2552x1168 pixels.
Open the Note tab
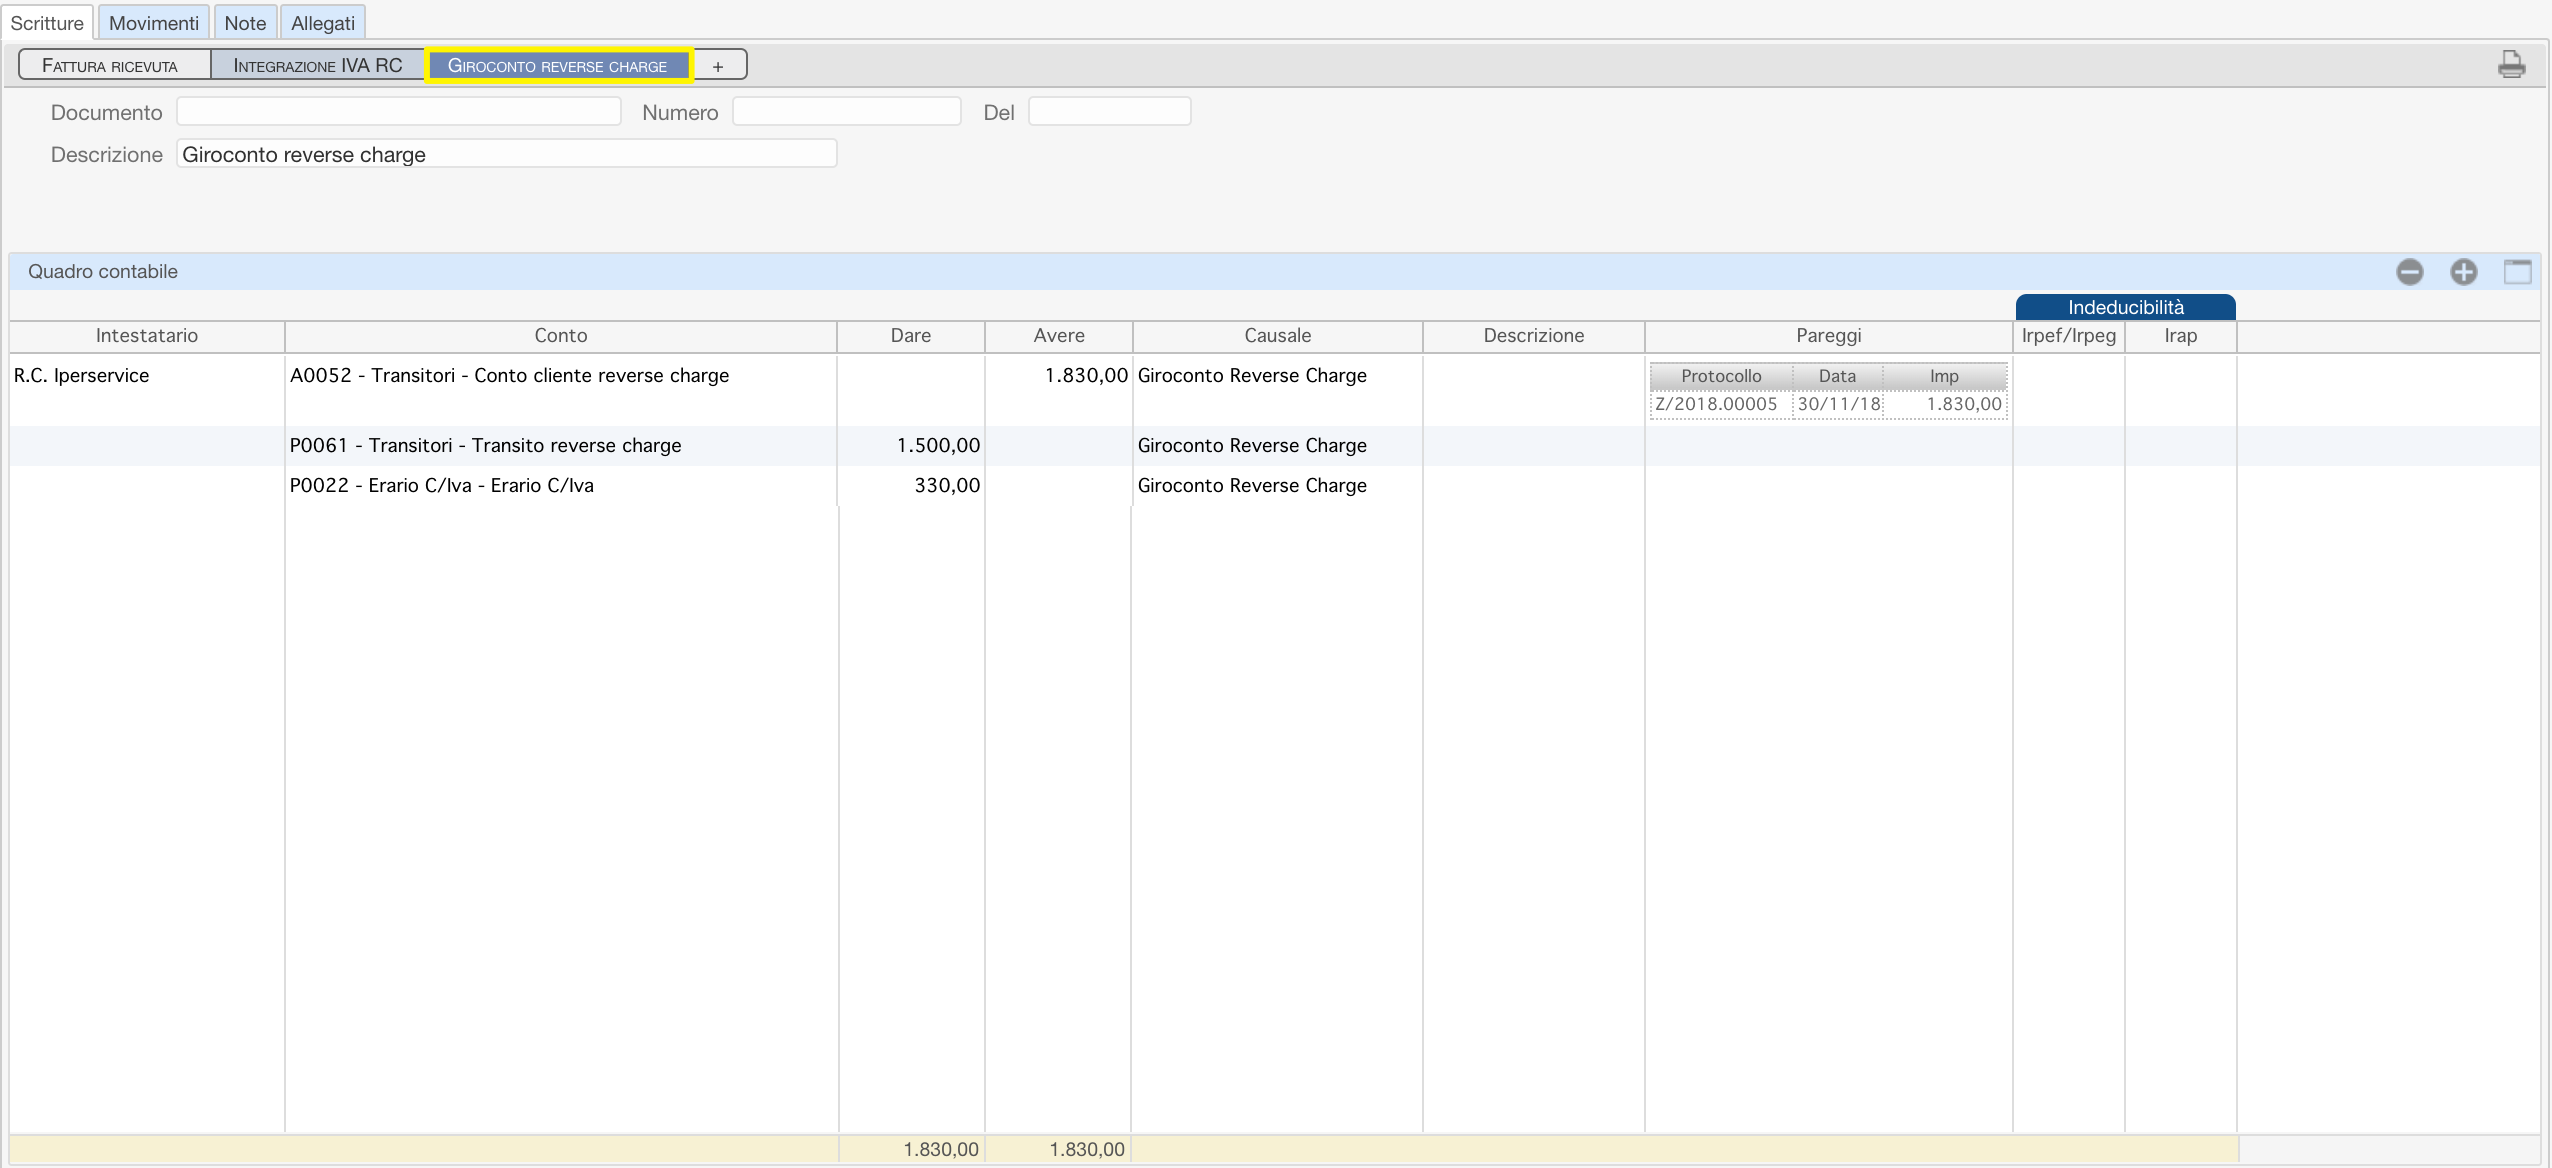click(245, 23)
